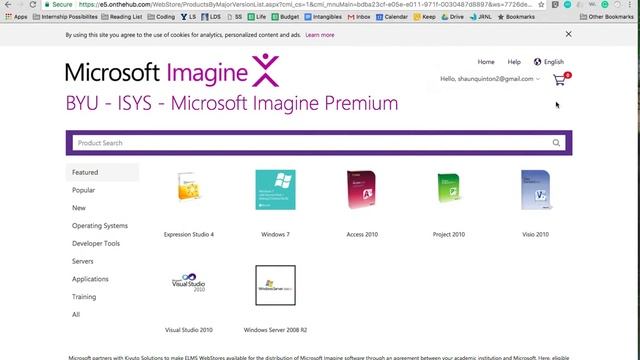Open the Coding bookmark folder

tap(161, 17)
